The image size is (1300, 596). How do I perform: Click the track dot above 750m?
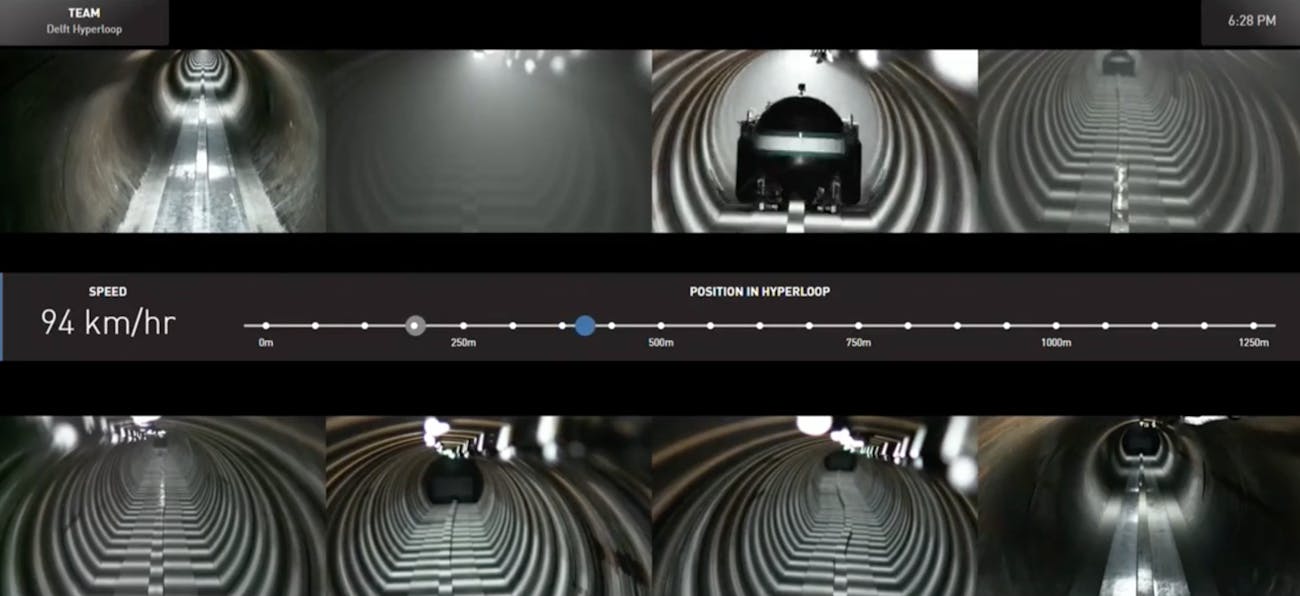(858, 325)
